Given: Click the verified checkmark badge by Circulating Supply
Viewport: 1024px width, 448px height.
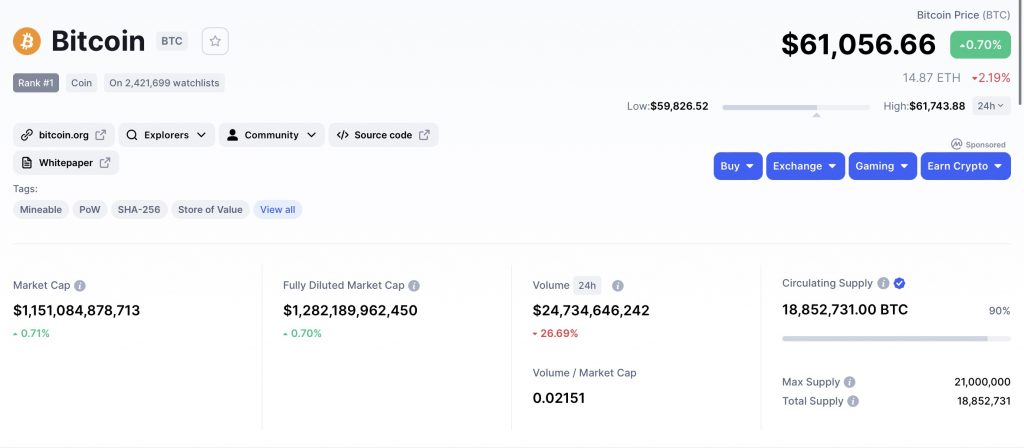Looking at the screenshot, I should point(900,283).
